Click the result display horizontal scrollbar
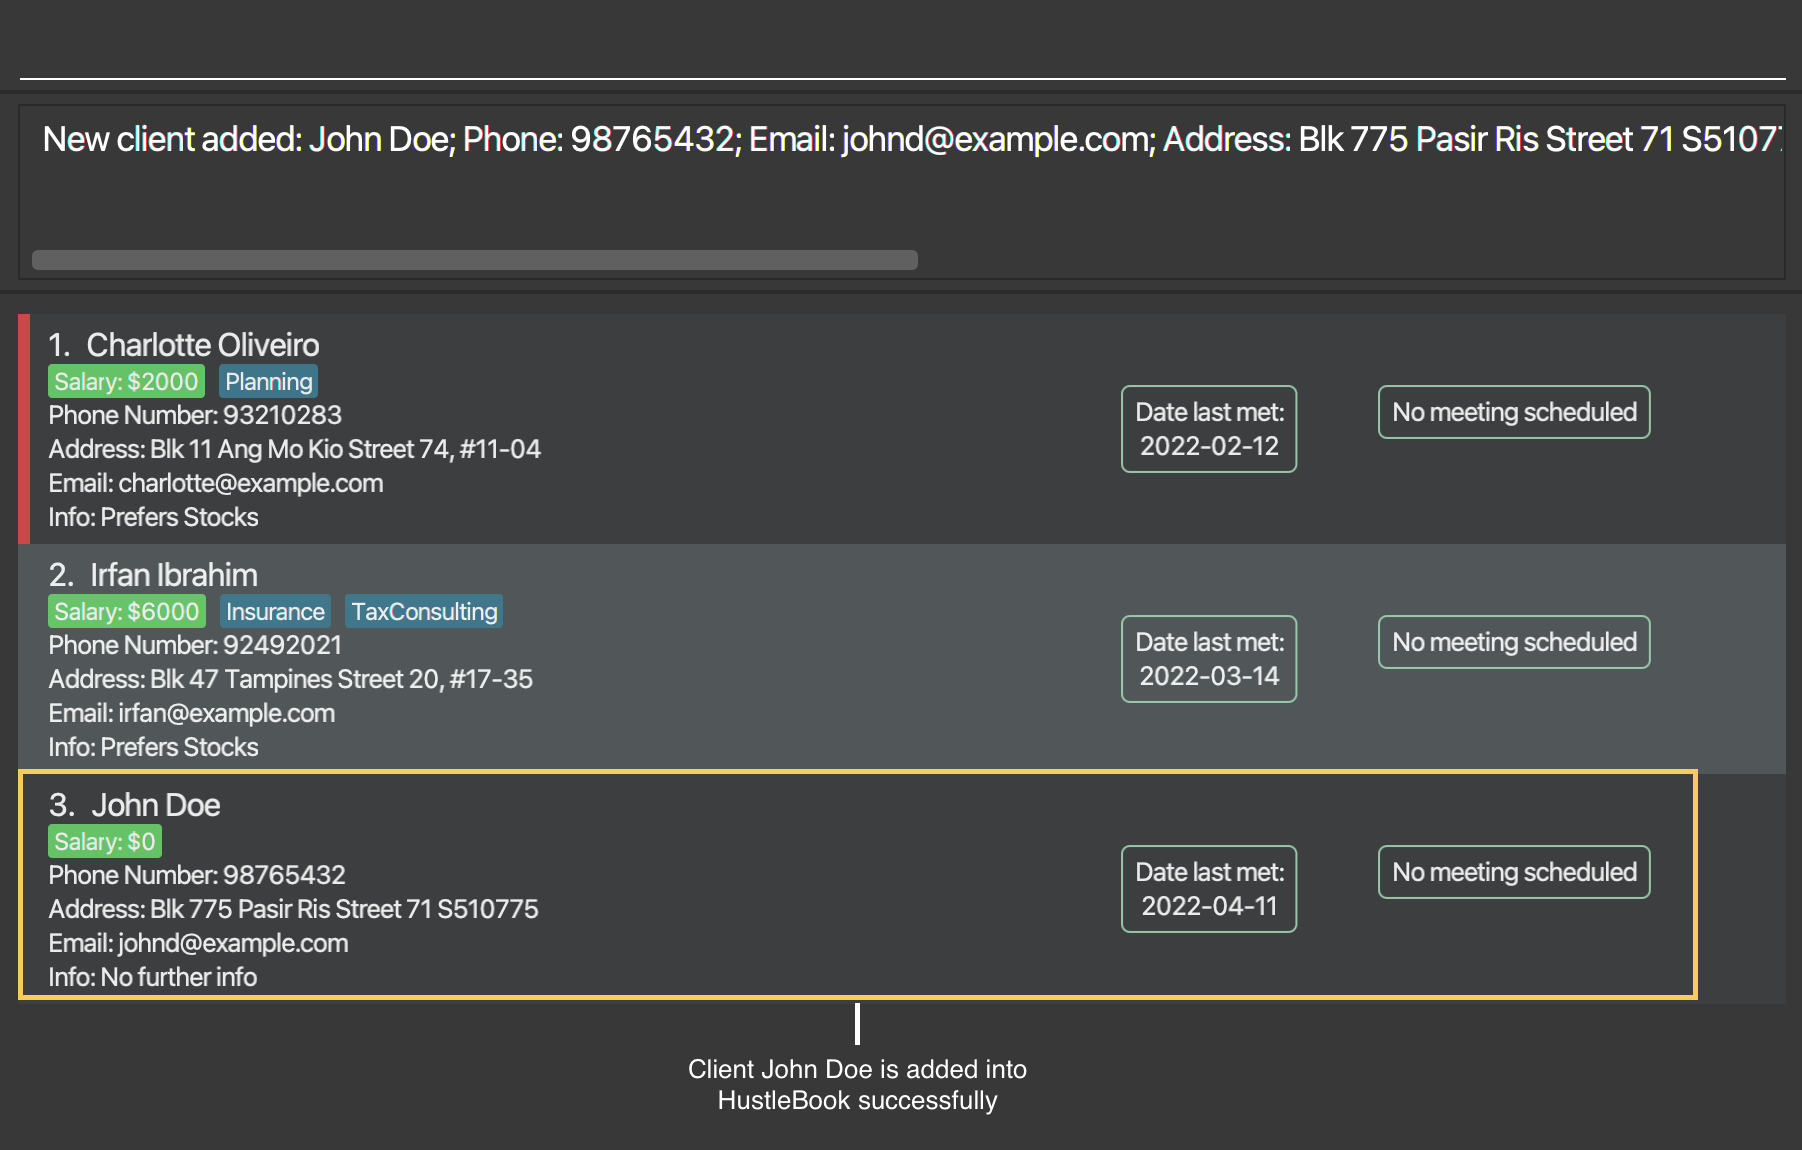 point(475,260)
